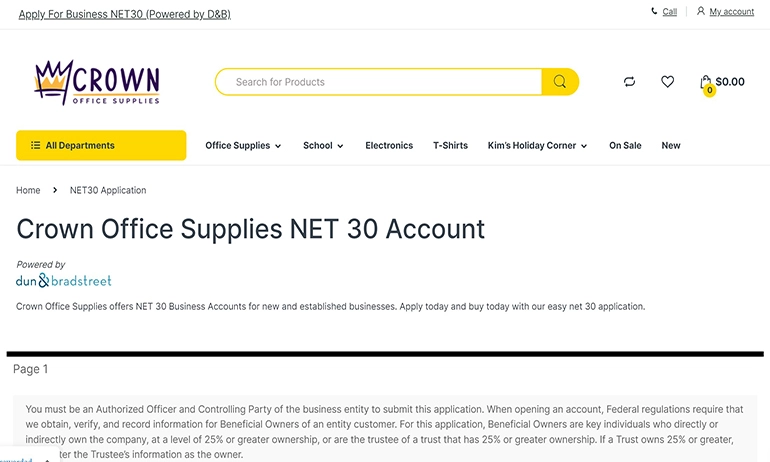
Task: Open the My account link
Action: (x=732, y=12)
